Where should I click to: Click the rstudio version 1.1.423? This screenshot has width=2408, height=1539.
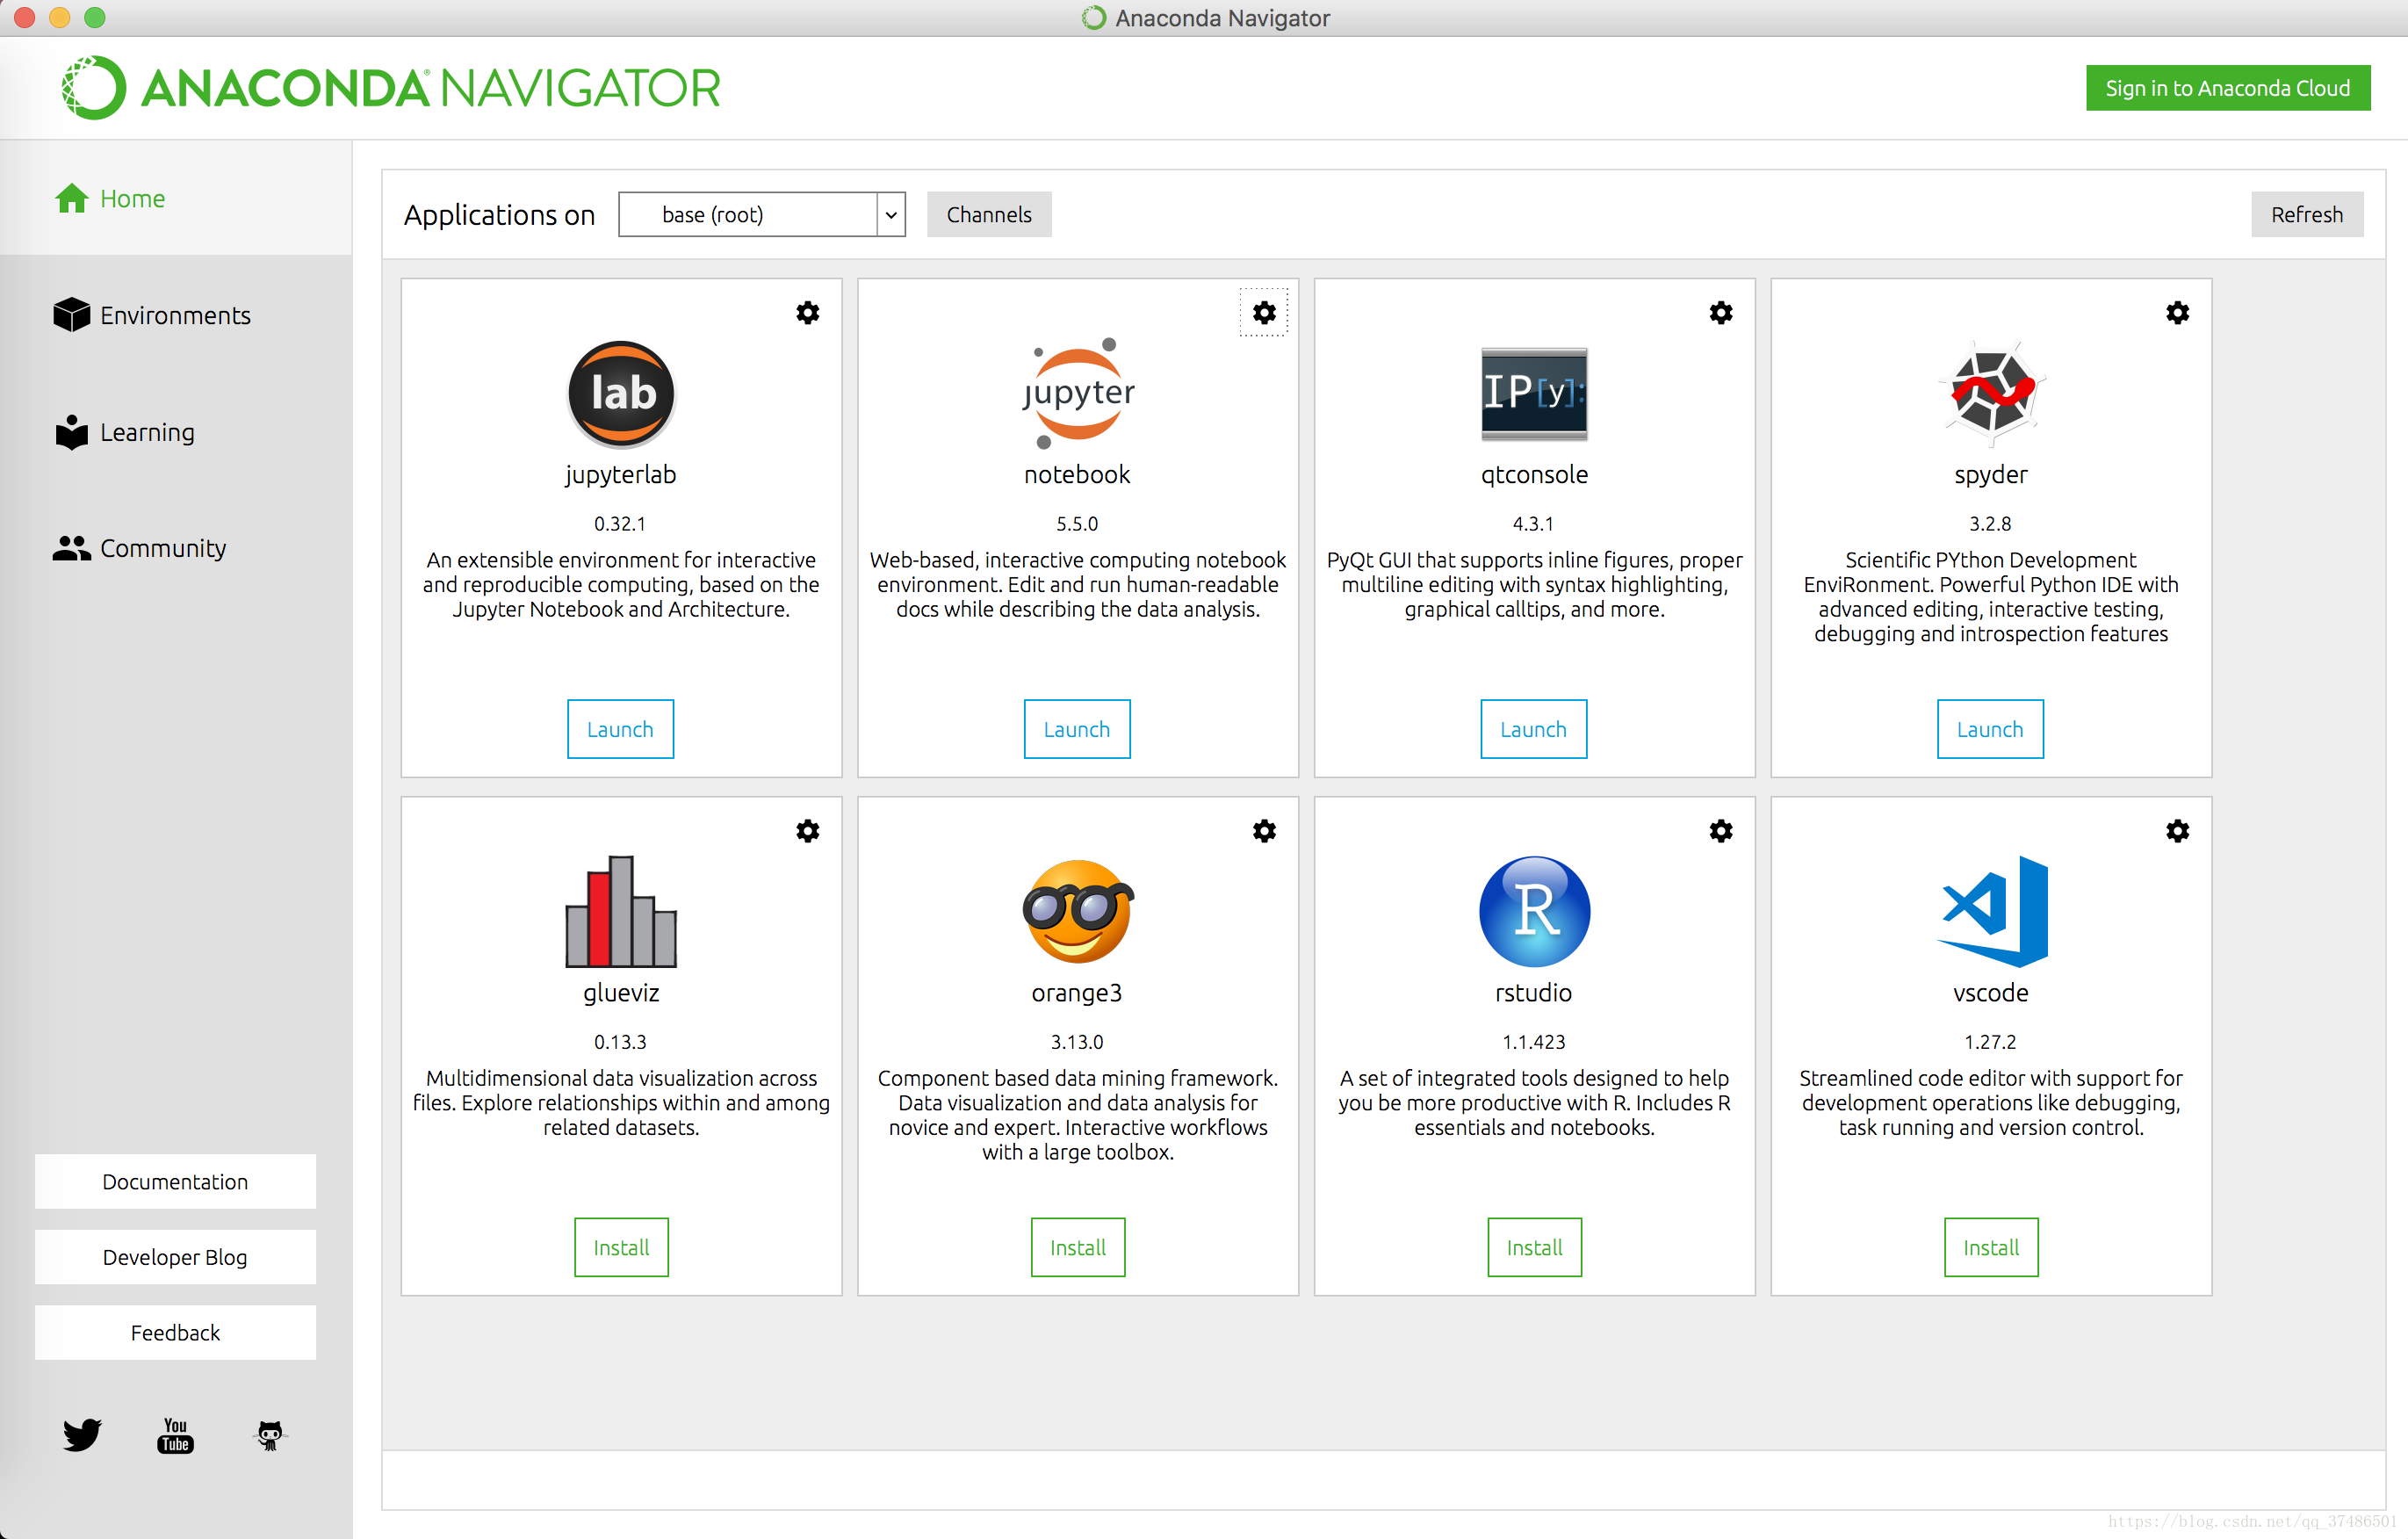click(1534, 1042)
